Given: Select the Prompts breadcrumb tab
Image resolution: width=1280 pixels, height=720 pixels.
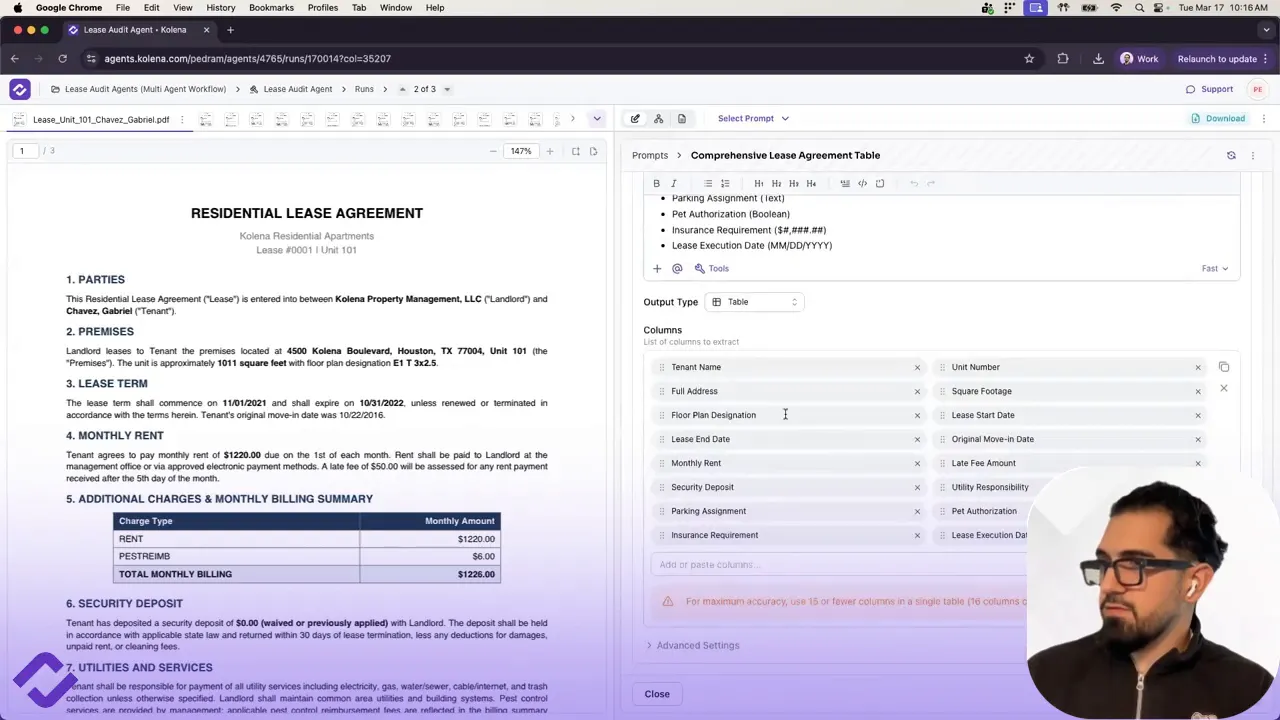Looking at the screenshot, I should 649,155.
